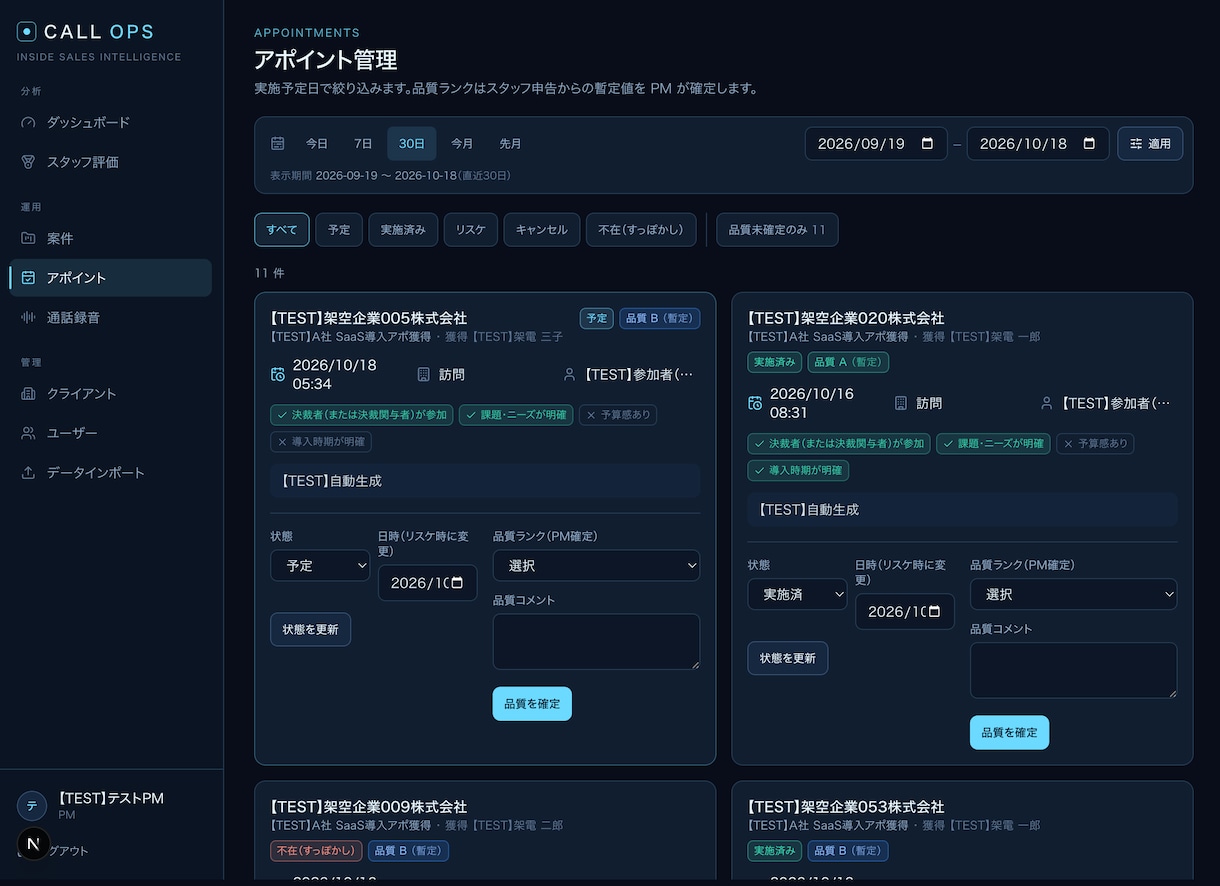The image size is (1220, 886).
Task: Click the CALL OPS logo icon
Action: coord(27,32)
